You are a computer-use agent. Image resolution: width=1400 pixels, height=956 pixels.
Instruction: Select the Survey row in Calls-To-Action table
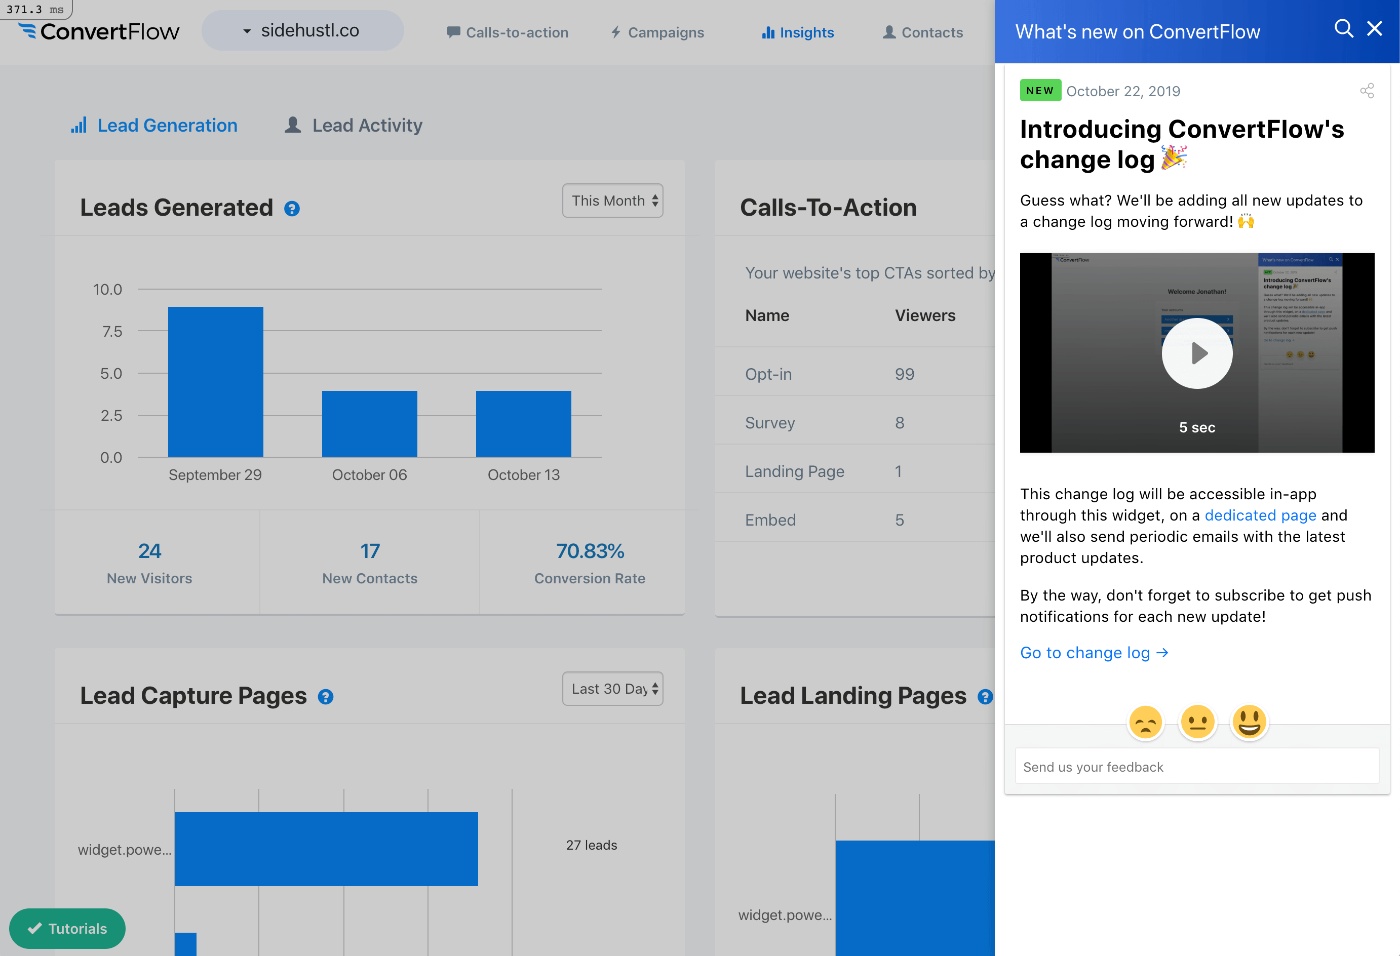[x=855, y=423]
